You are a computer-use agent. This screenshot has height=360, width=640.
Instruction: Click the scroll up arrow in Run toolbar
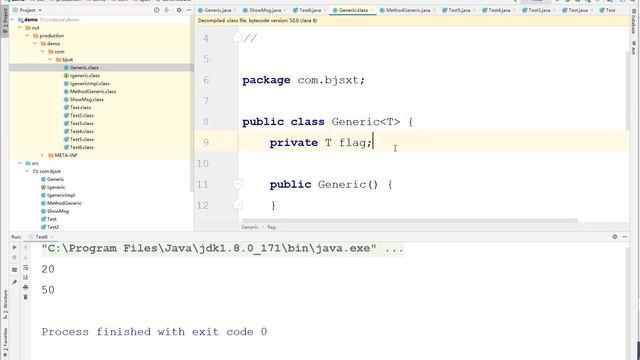click(x=25, y=247)
